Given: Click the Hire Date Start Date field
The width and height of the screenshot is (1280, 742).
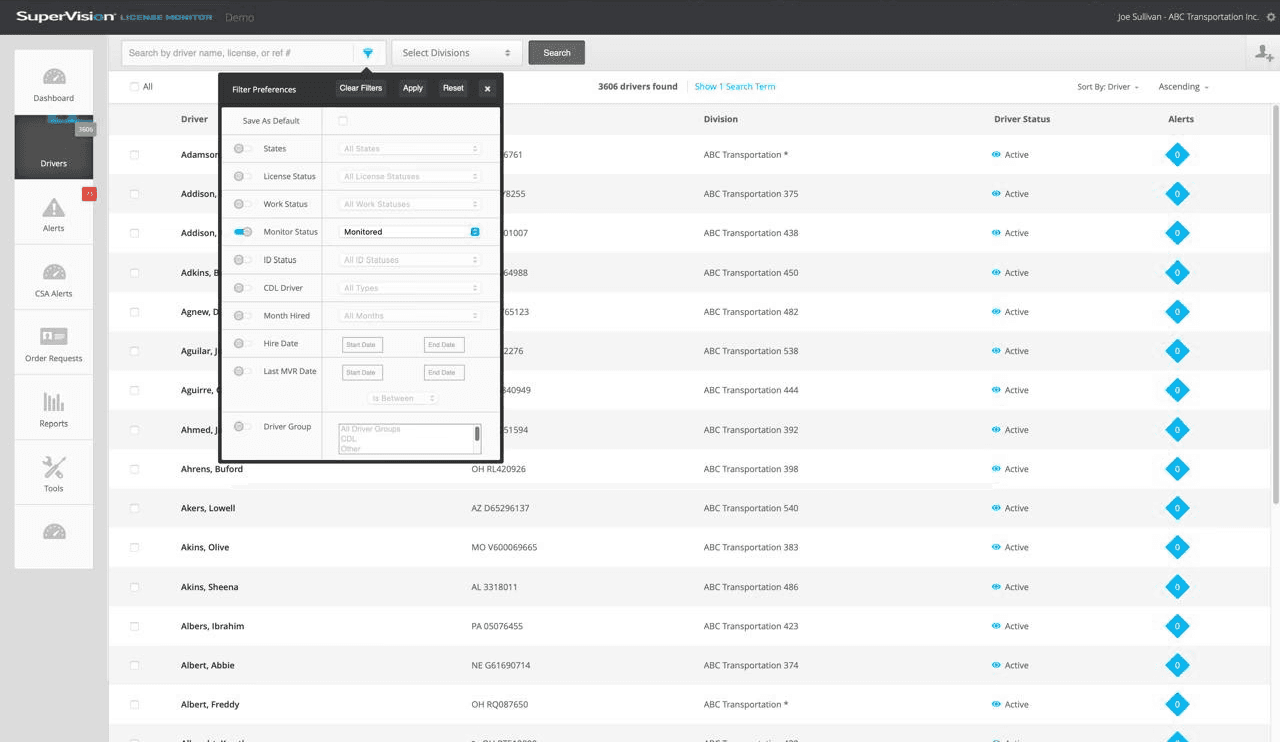Looking at the screenshot, I should (362, 345).
